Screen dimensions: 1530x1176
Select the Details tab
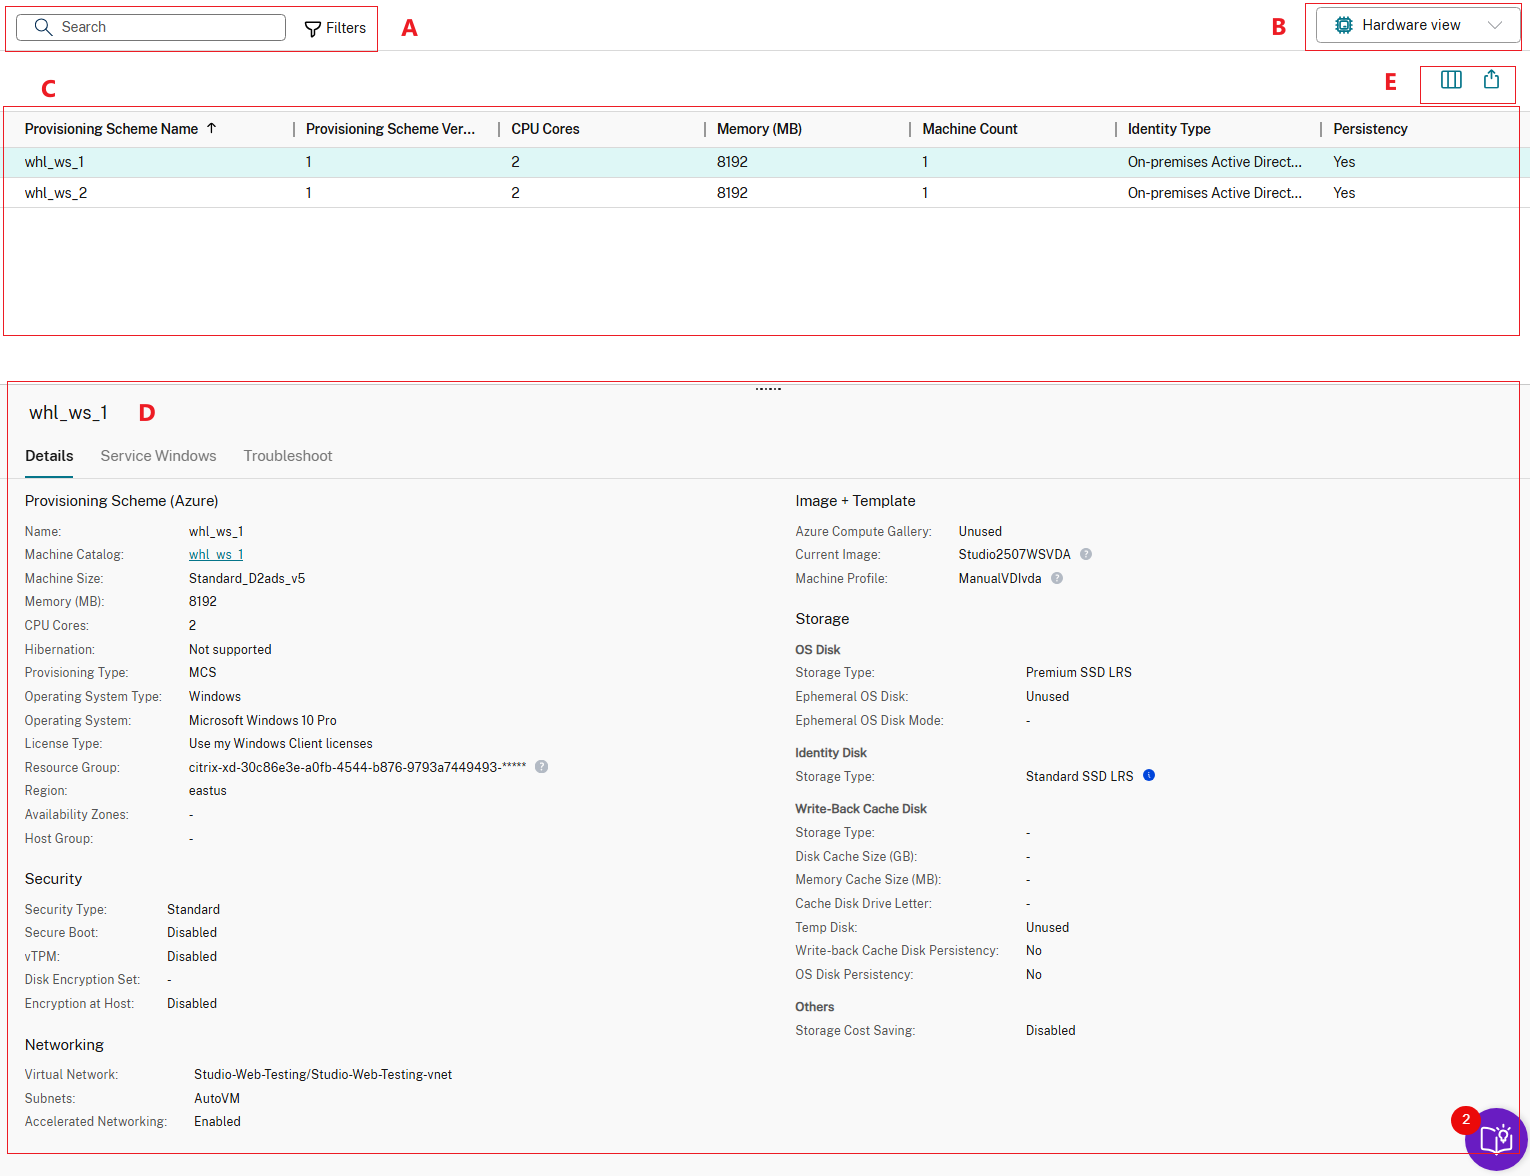coord(49,456)
